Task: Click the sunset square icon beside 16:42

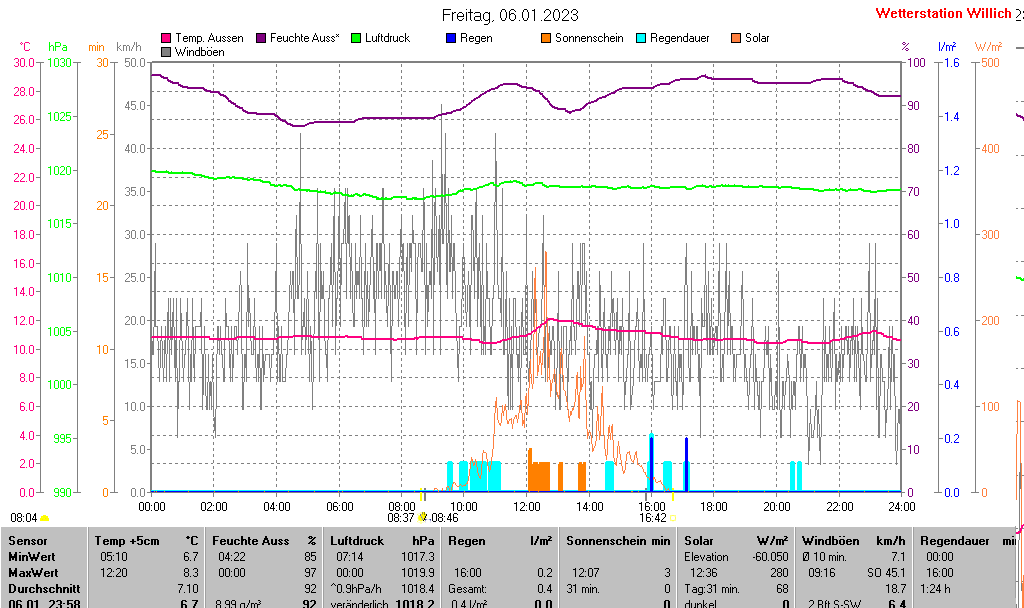Action: (x=673, y=518)
